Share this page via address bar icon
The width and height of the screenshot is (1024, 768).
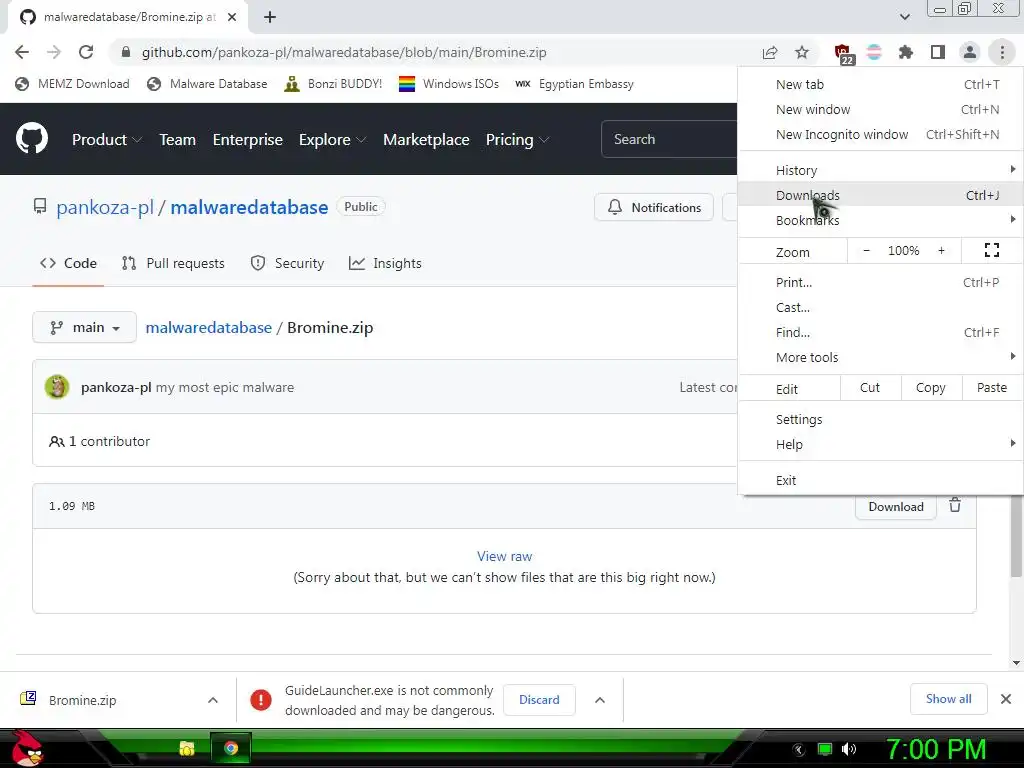(x=770, y=52)
